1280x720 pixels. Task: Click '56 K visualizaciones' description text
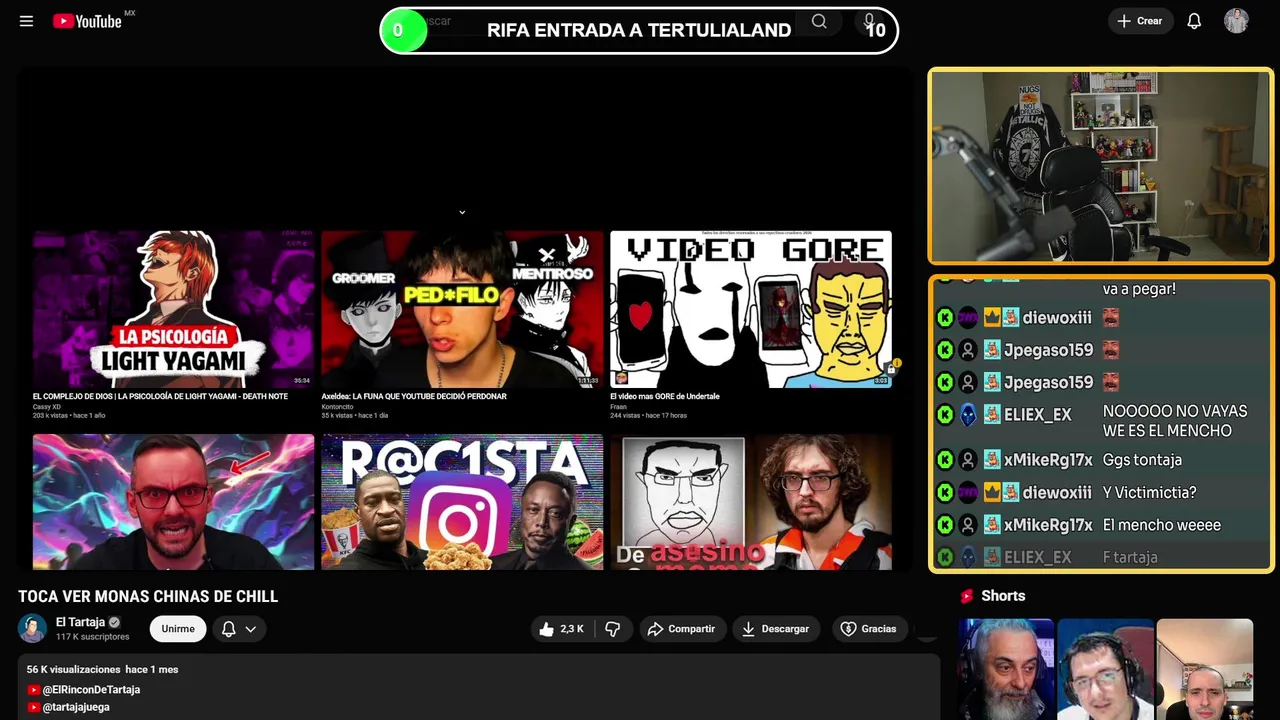pos(73,669)
